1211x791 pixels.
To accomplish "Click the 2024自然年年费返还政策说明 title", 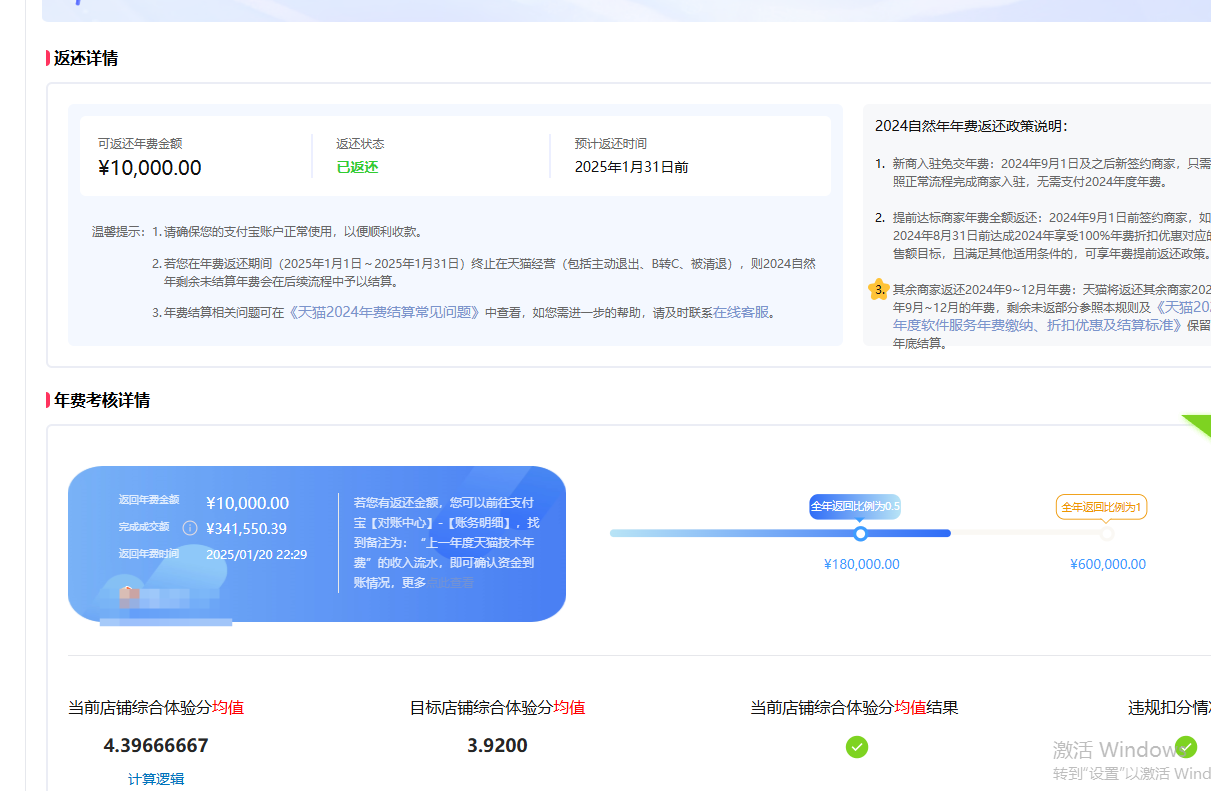I will [x=971, y=126].
